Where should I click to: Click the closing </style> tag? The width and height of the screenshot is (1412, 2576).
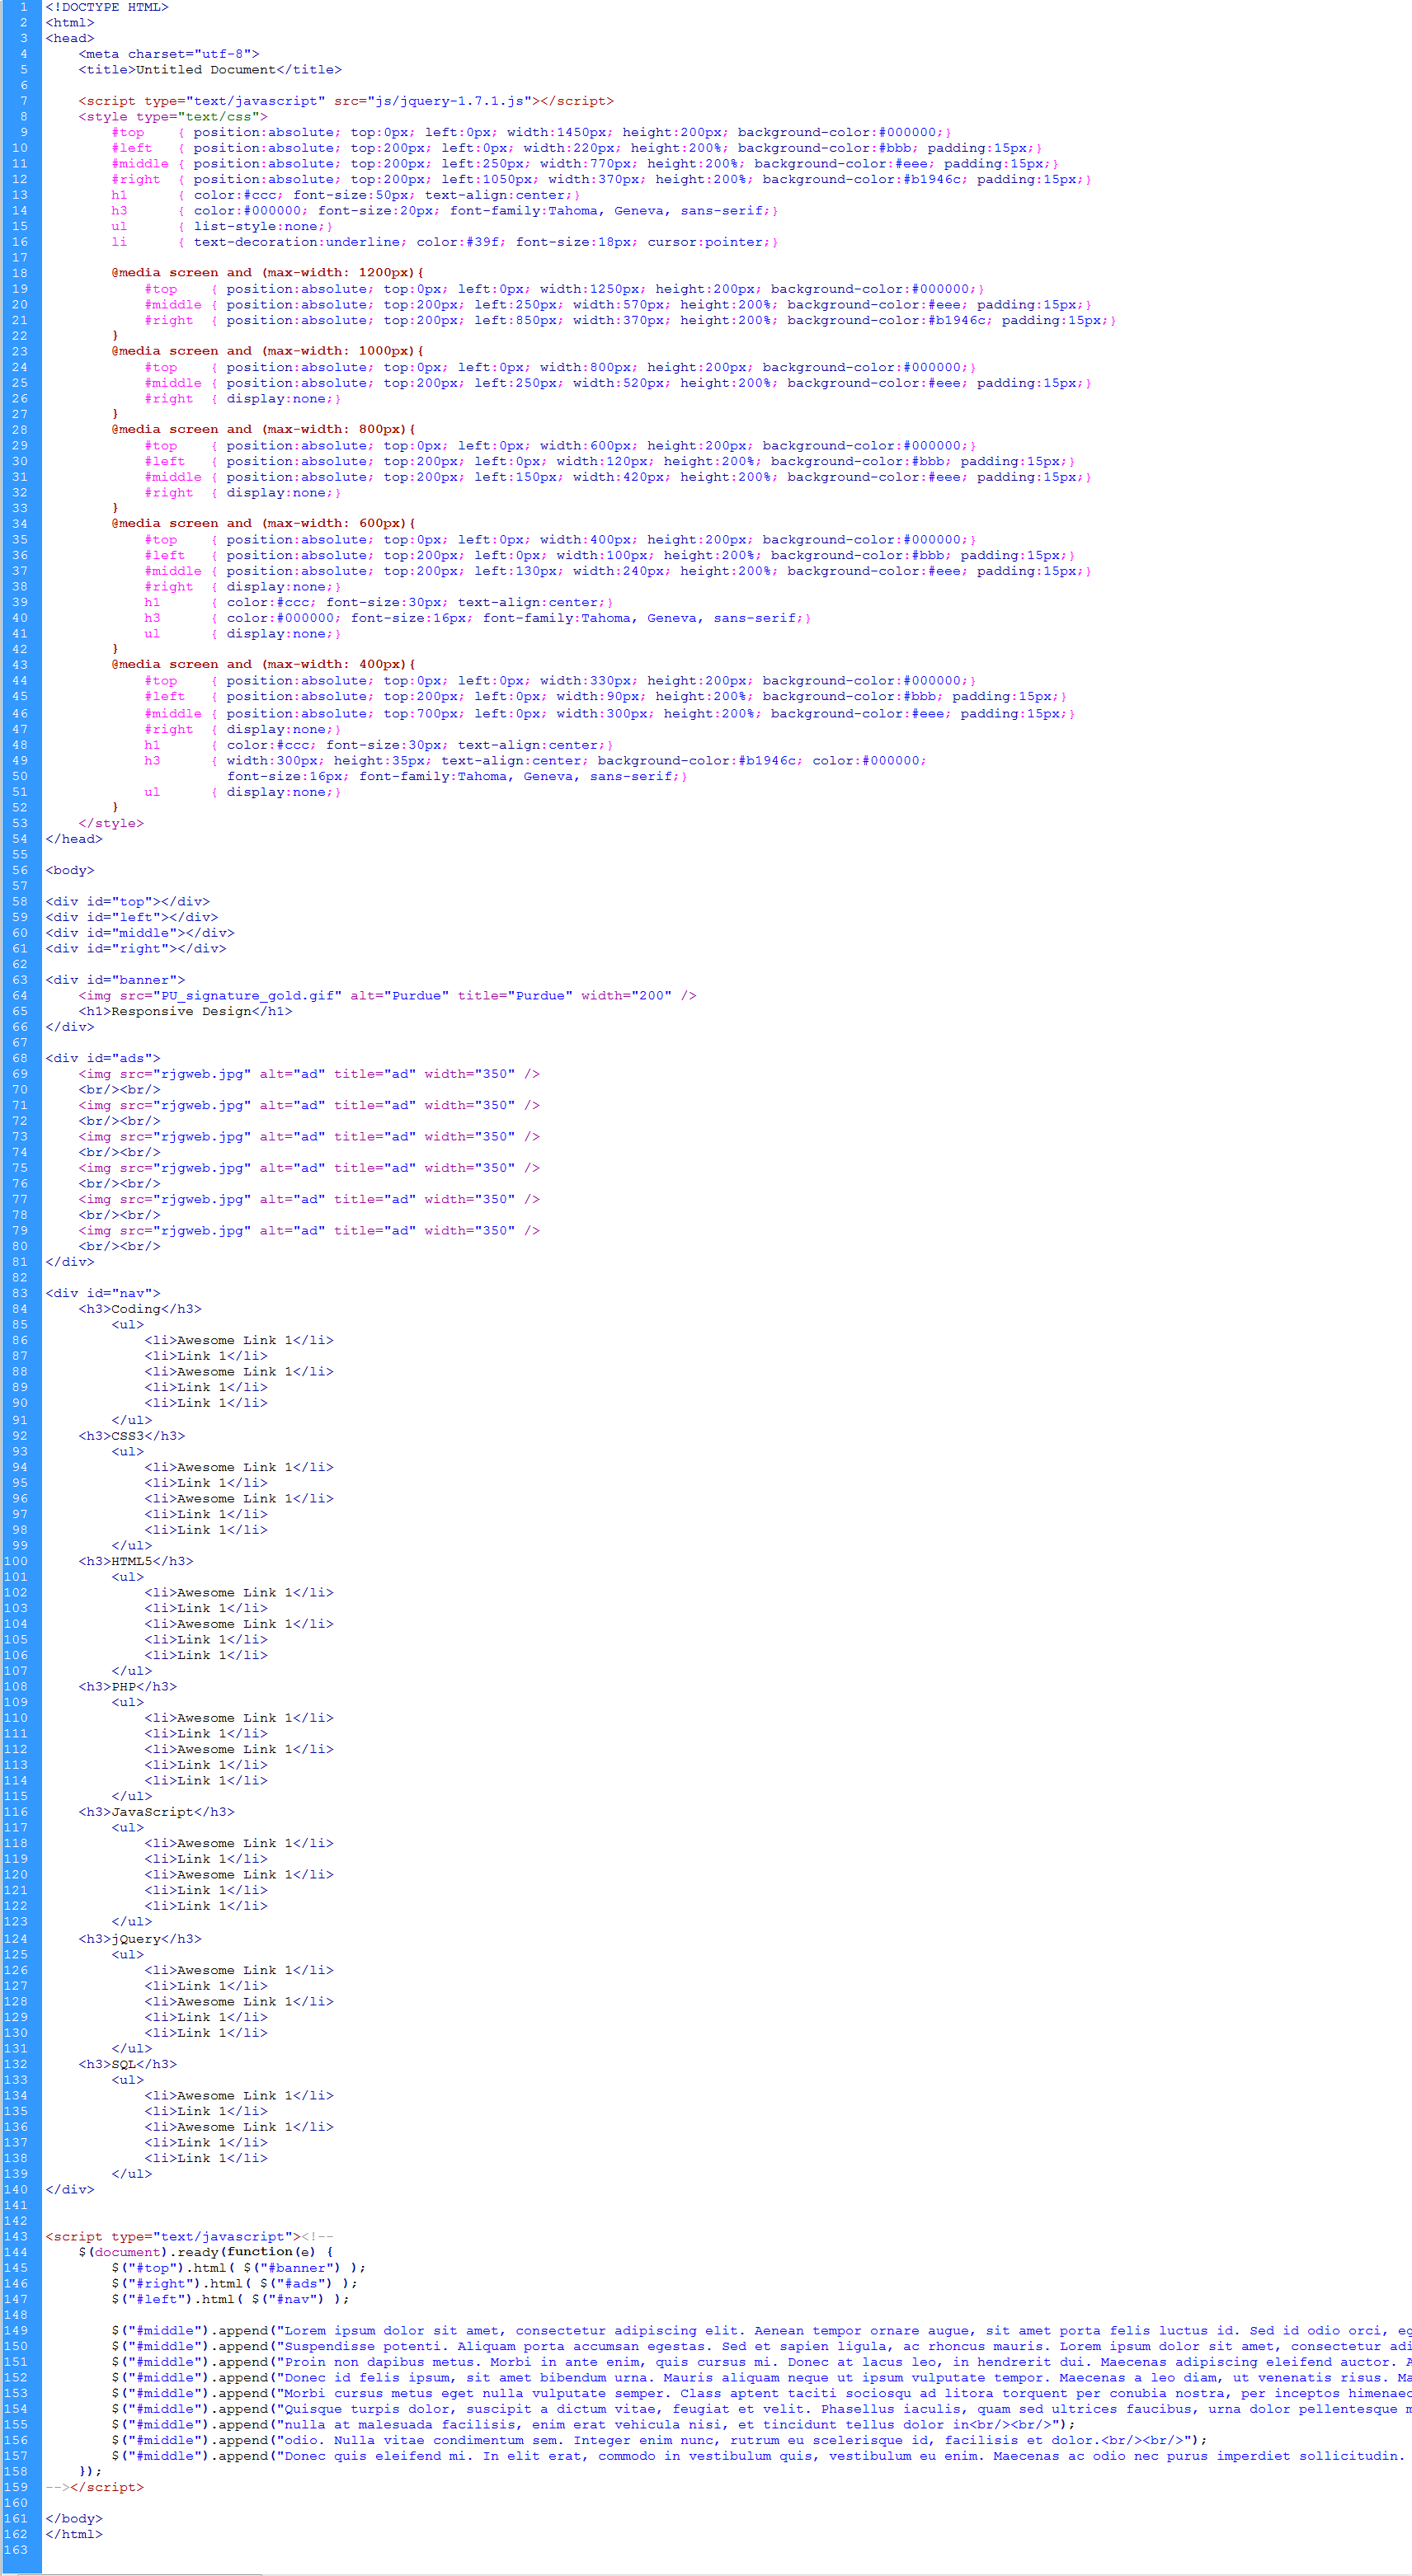tap(111, 823)
